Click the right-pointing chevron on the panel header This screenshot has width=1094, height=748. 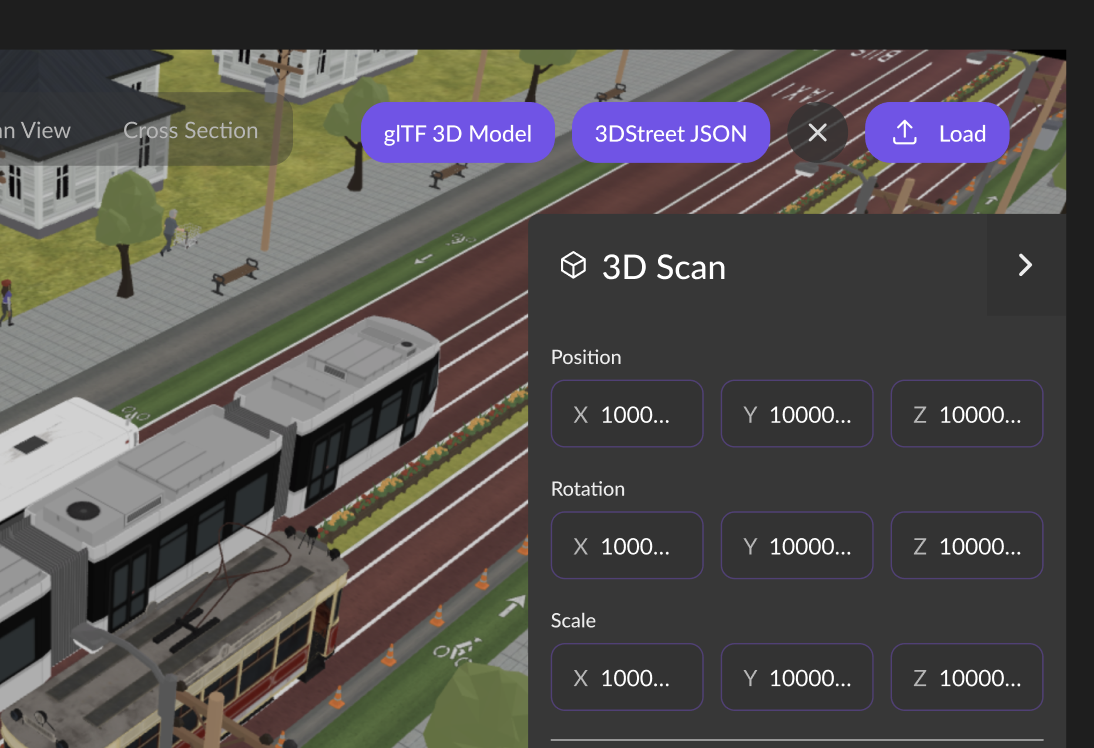point(1025,265)
